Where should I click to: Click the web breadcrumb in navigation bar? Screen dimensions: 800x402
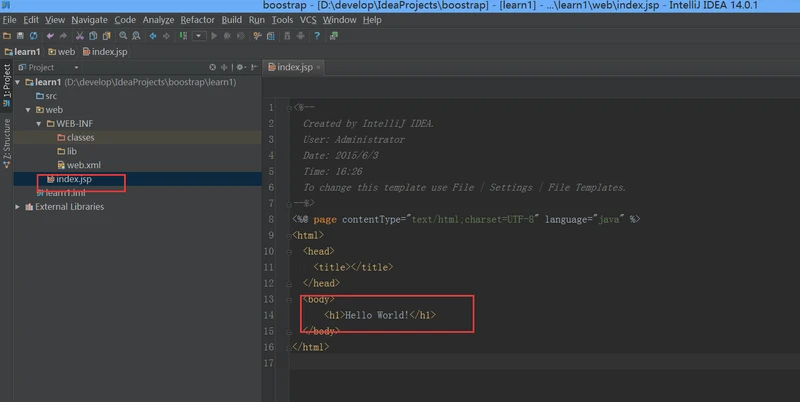point(62,52)
